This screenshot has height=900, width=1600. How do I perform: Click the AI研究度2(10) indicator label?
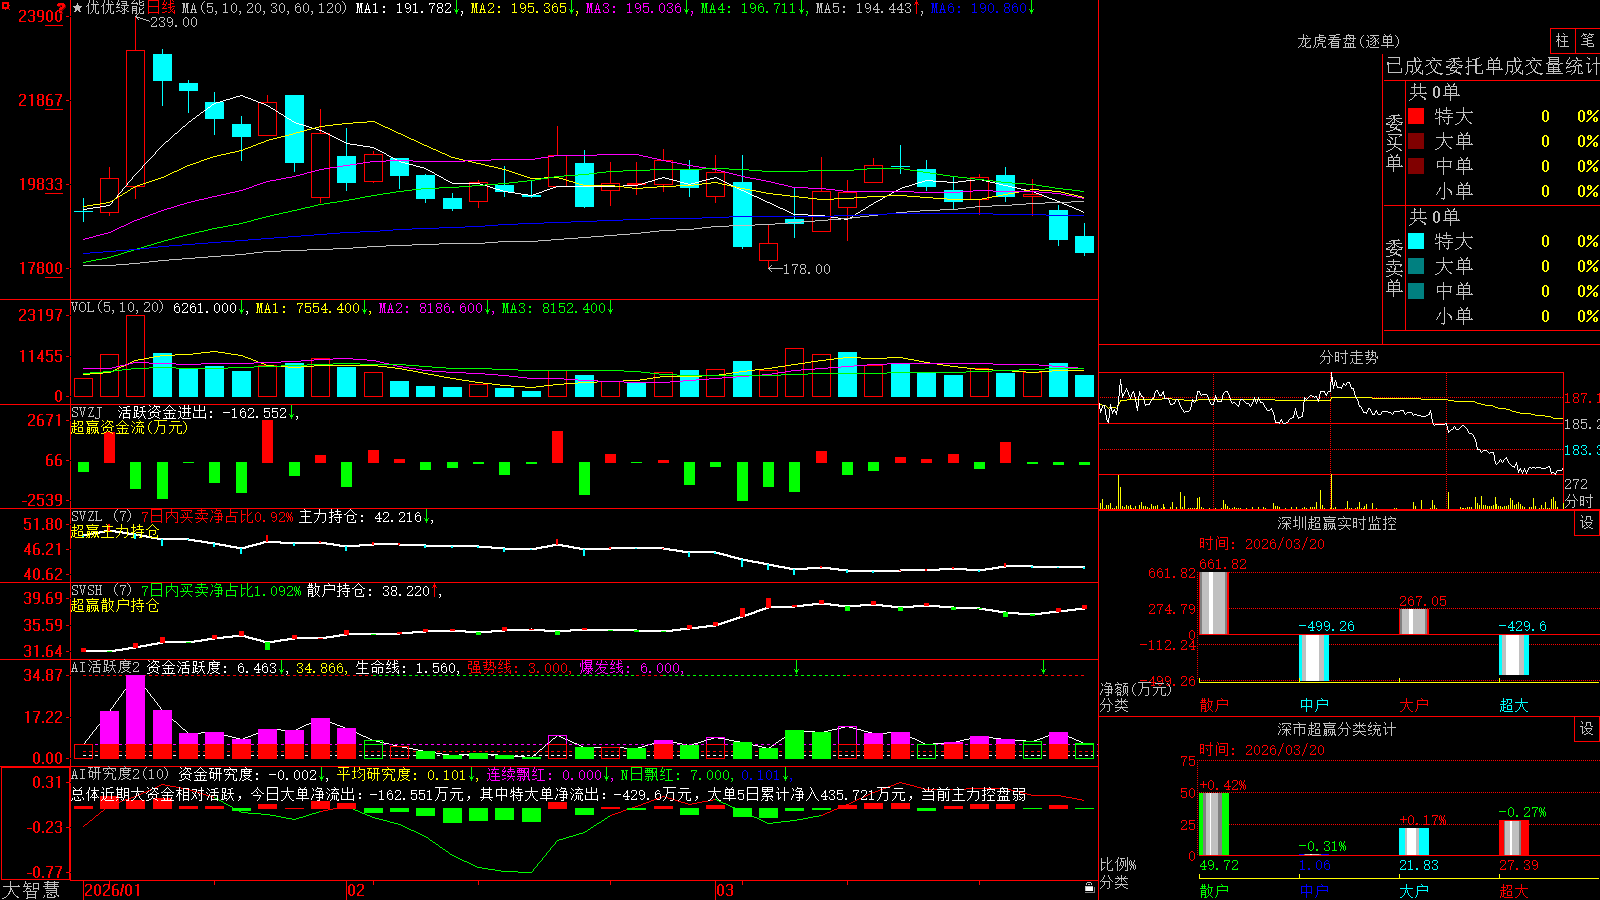[x=121, y=774]
